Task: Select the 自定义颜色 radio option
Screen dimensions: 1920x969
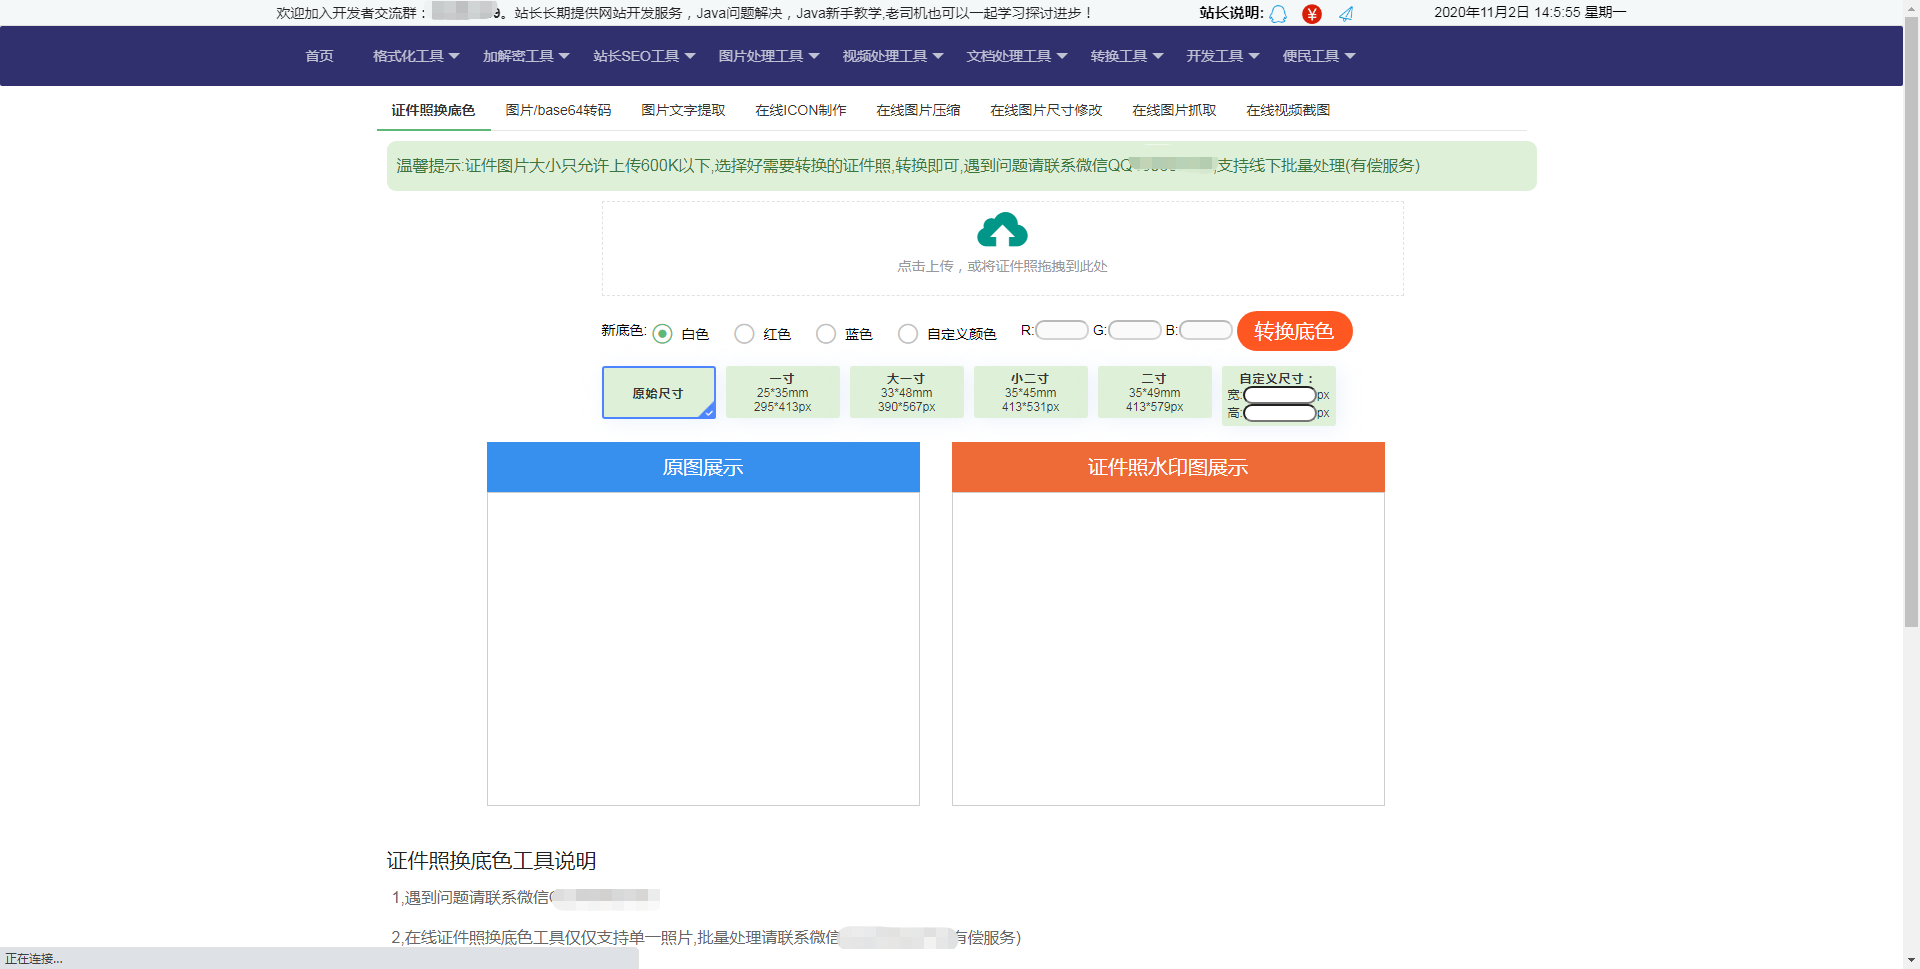Action: [908, 334]
